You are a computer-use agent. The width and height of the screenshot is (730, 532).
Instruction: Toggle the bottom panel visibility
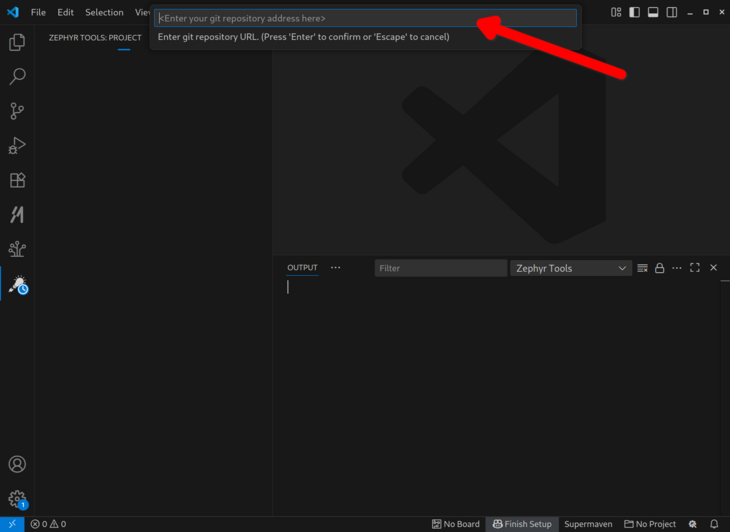pos(653,12)
